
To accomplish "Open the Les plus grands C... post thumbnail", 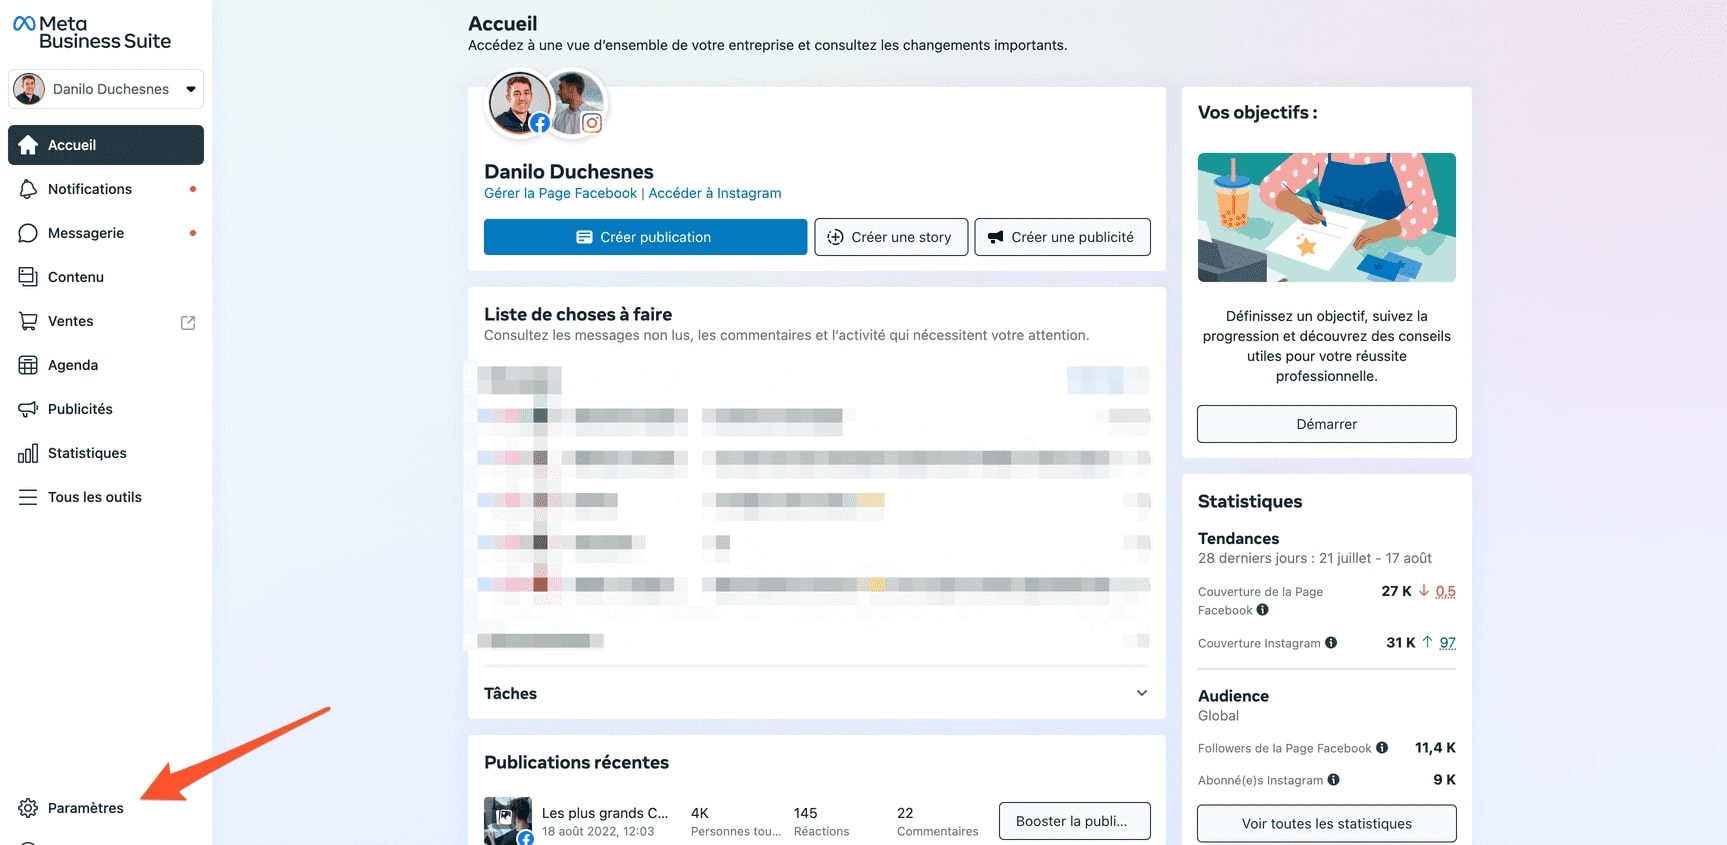I will coord(508,821).
